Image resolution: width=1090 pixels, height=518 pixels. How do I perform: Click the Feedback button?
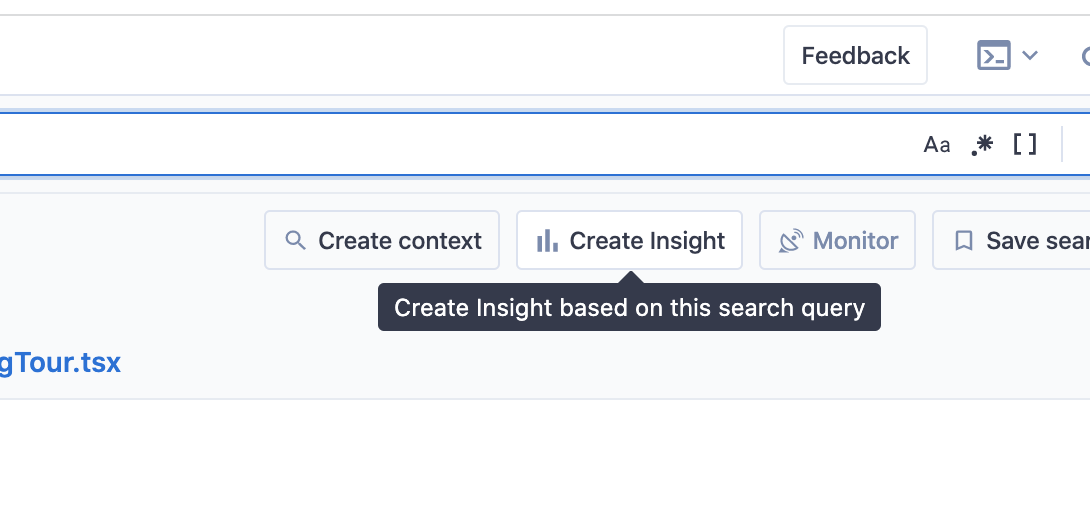click(855, 56)
